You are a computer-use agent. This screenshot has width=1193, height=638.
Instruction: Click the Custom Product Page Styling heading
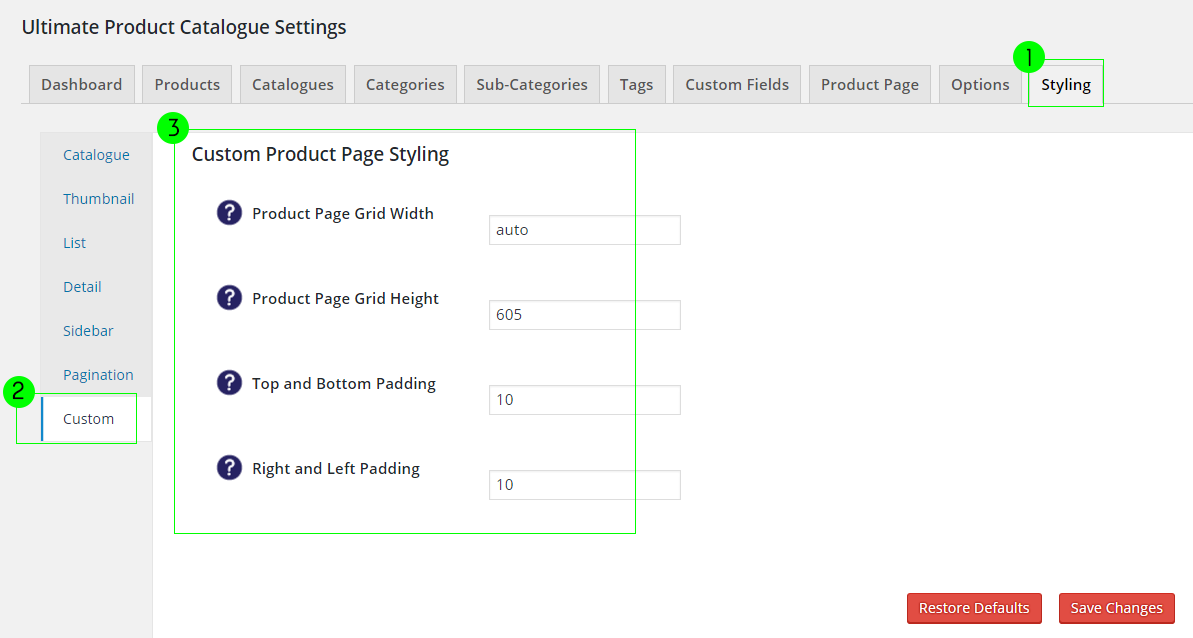(320, 154)
